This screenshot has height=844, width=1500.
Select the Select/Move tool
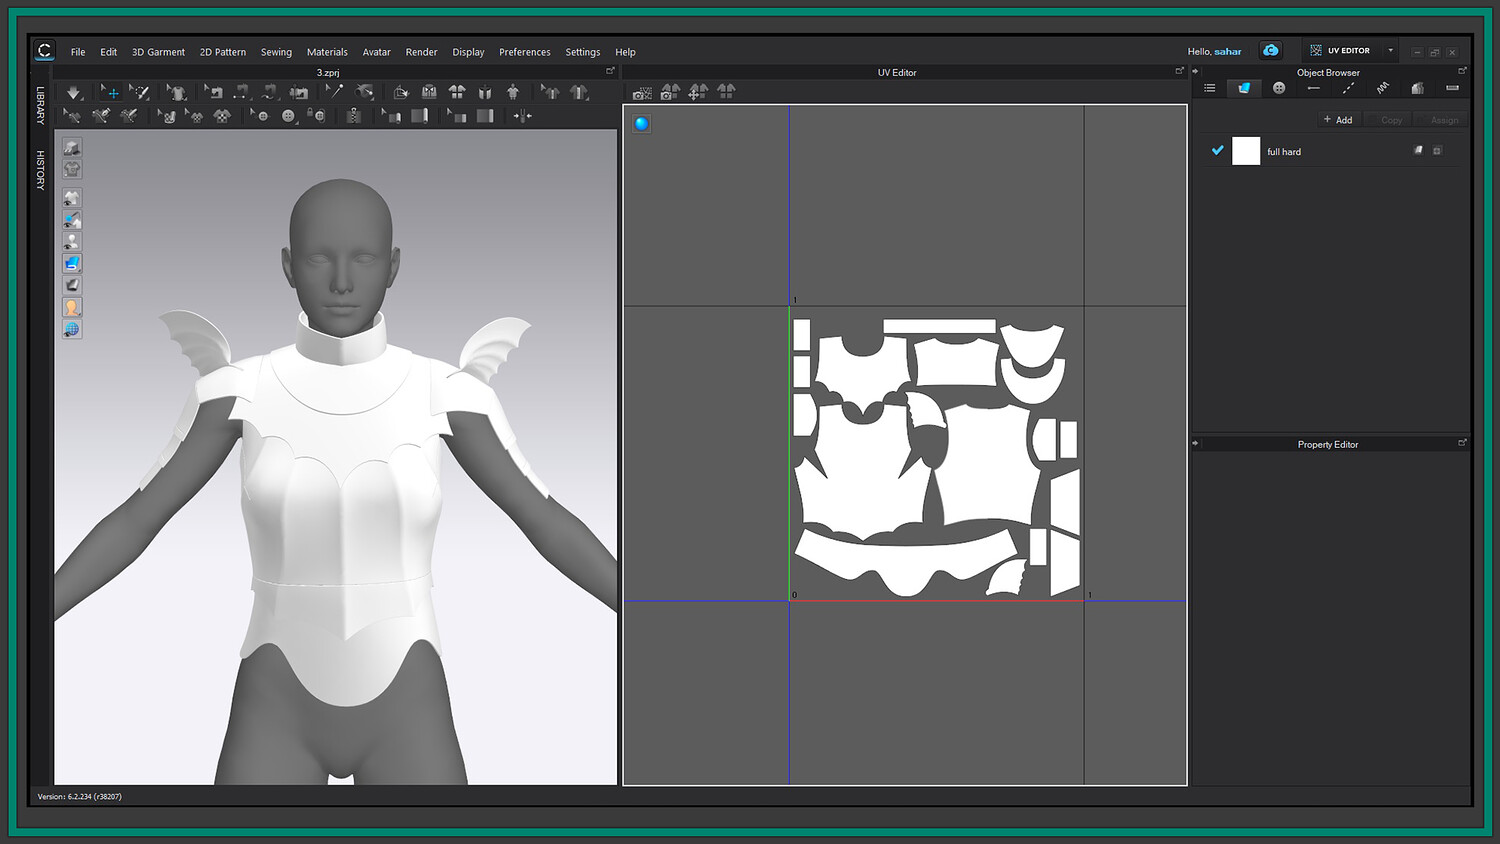(109, 93)
